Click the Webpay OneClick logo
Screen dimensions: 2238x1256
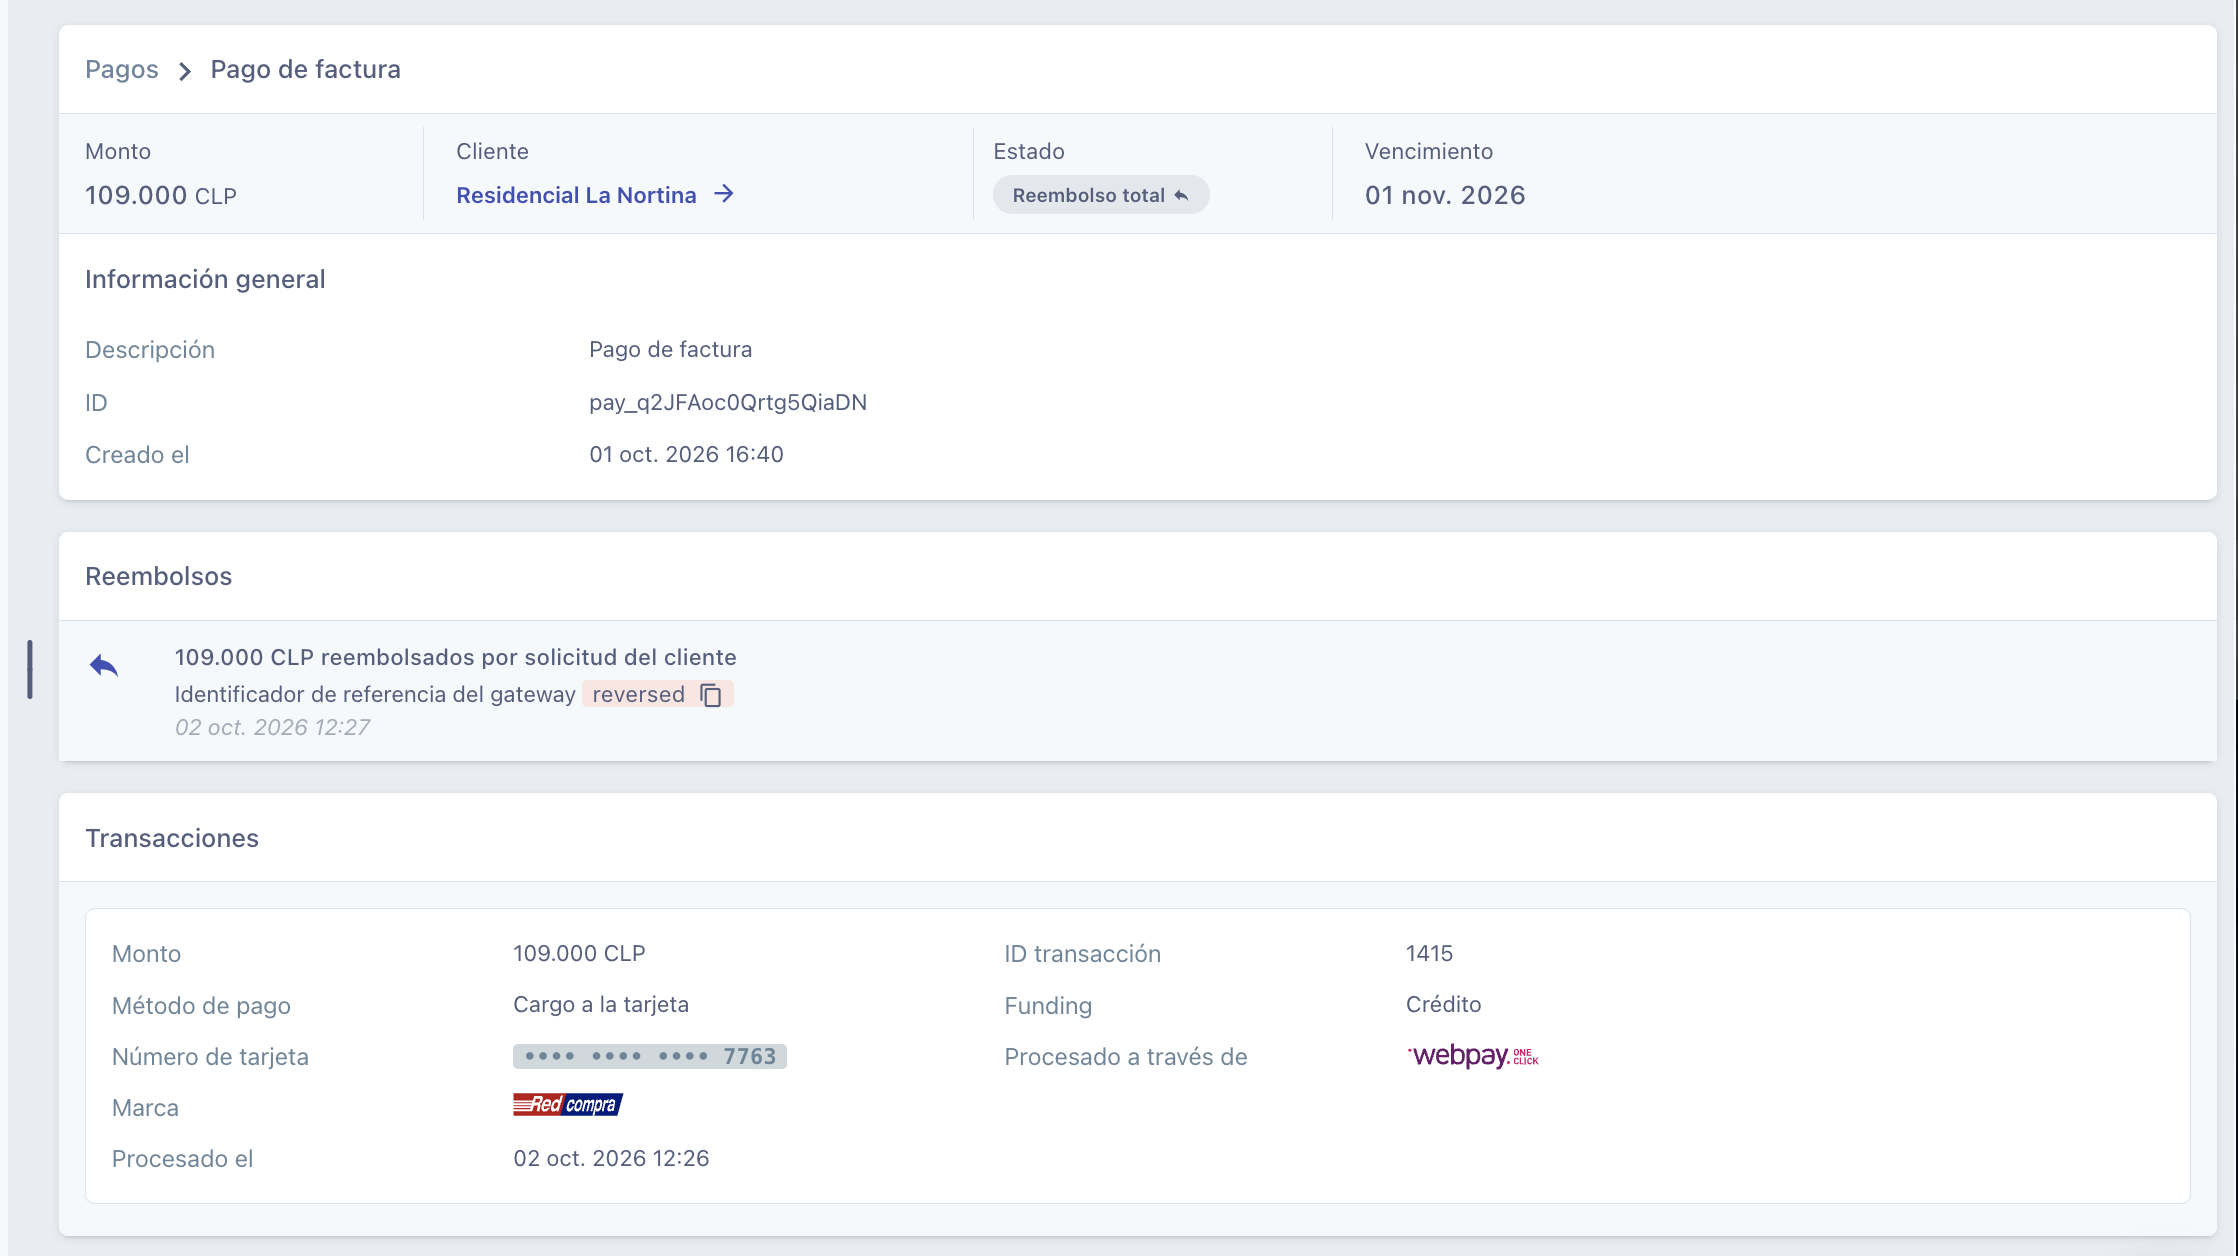coord(1472,1056)
